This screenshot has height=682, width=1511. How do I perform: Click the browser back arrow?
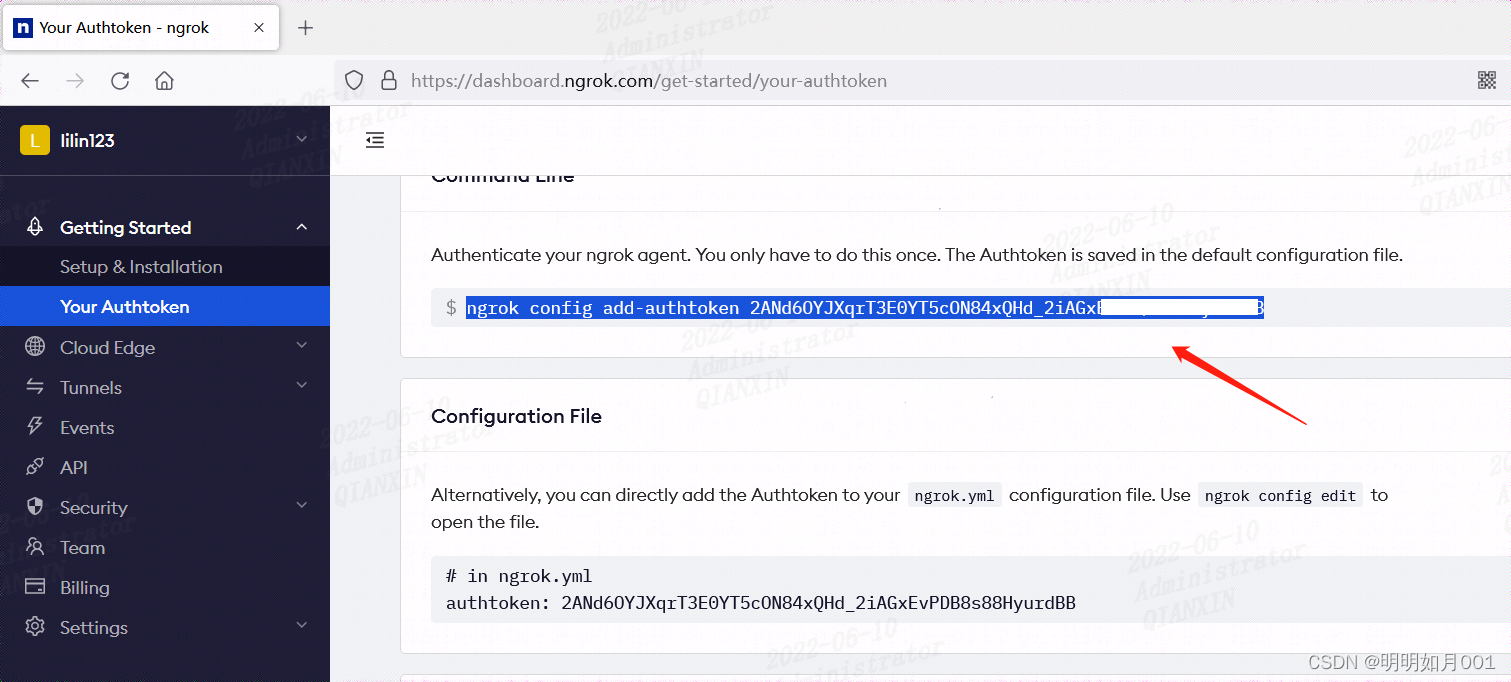tap(30, 81)
